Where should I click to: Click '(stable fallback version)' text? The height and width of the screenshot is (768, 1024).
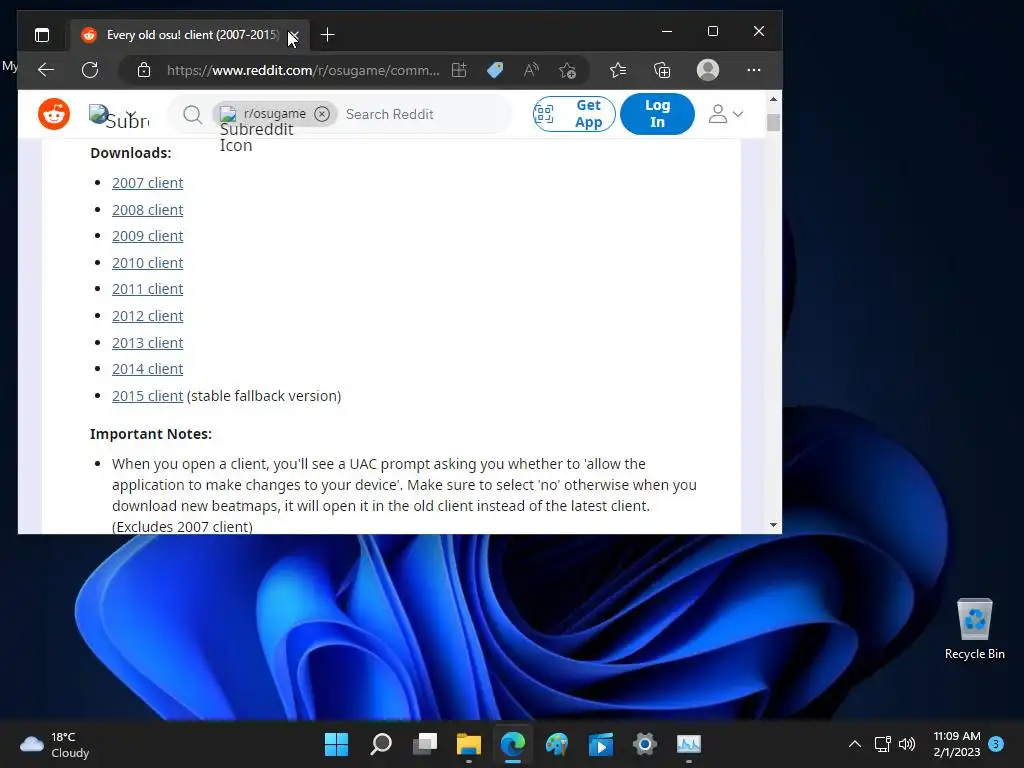tap(264, 396)
